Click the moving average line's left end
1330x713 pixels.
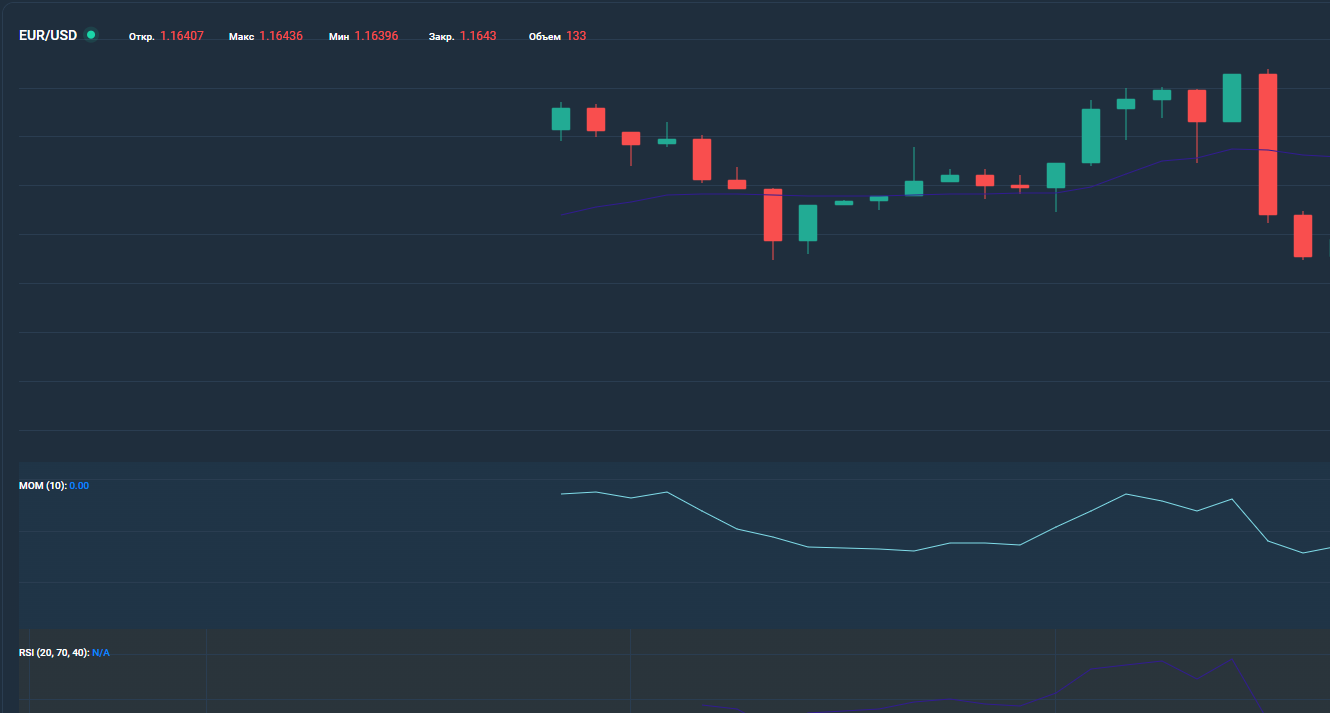tap(563, 215)
